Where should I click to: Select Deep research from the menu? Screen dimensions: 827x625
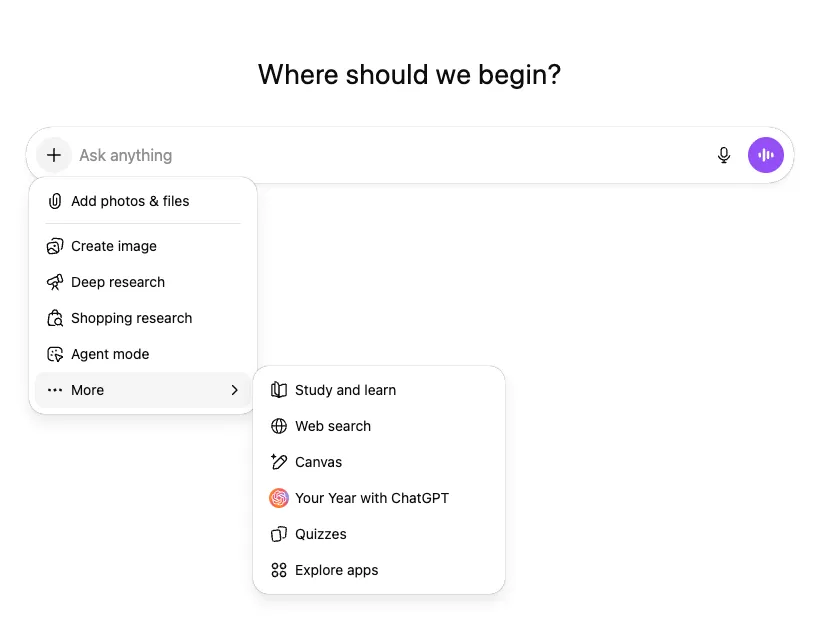(x=116, y=282)
